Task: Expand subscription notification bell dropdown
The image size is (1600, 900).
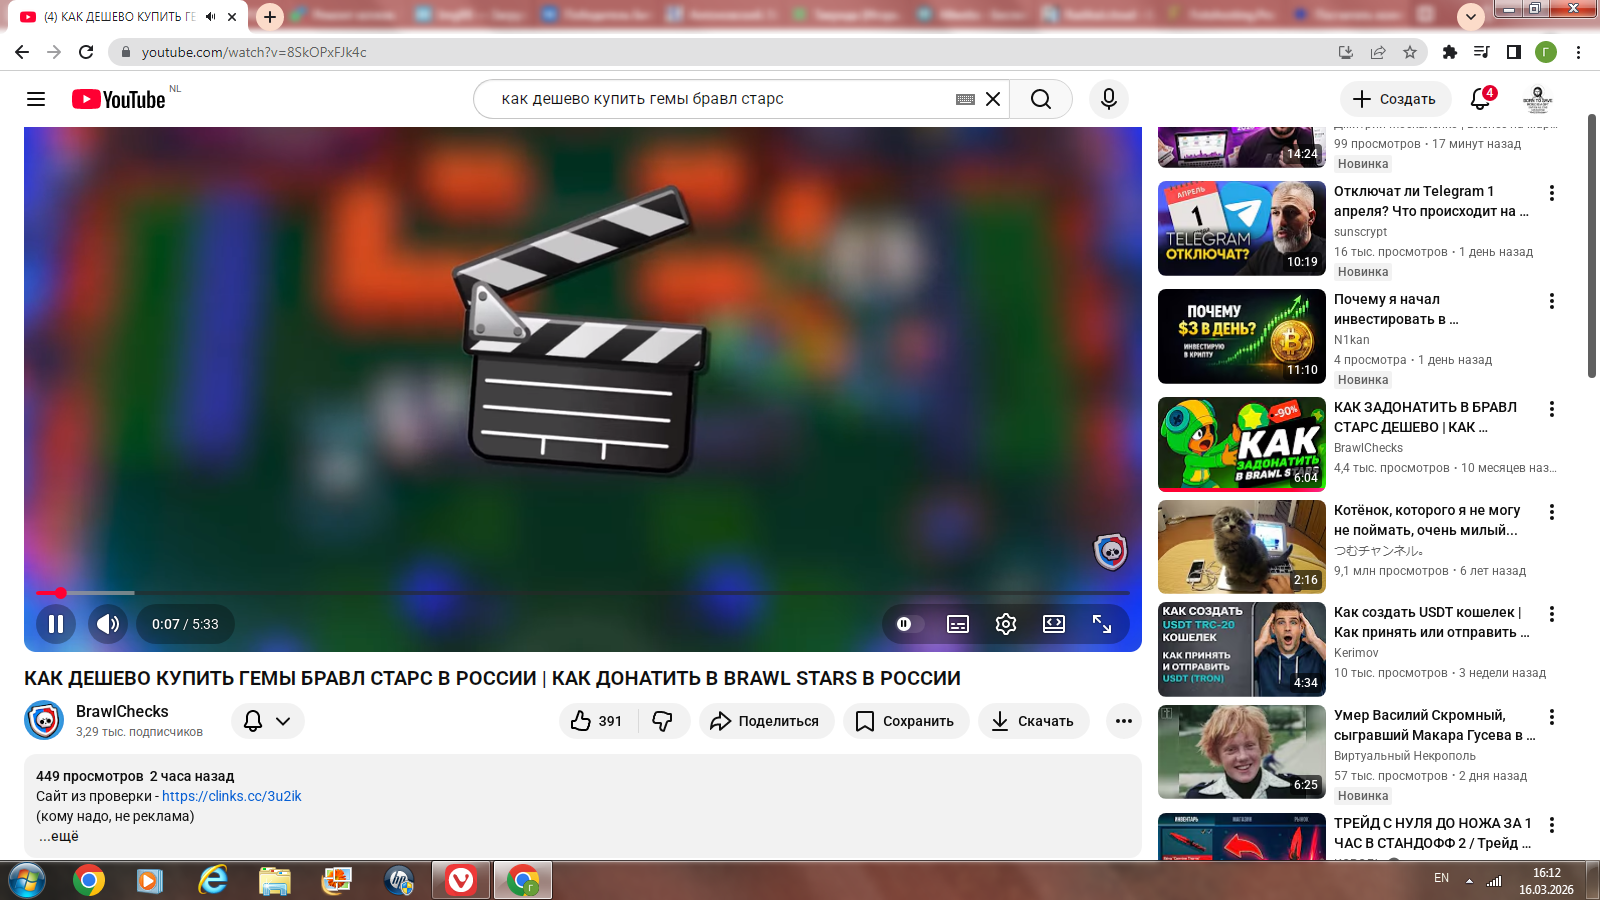Action: click(268, 721)
